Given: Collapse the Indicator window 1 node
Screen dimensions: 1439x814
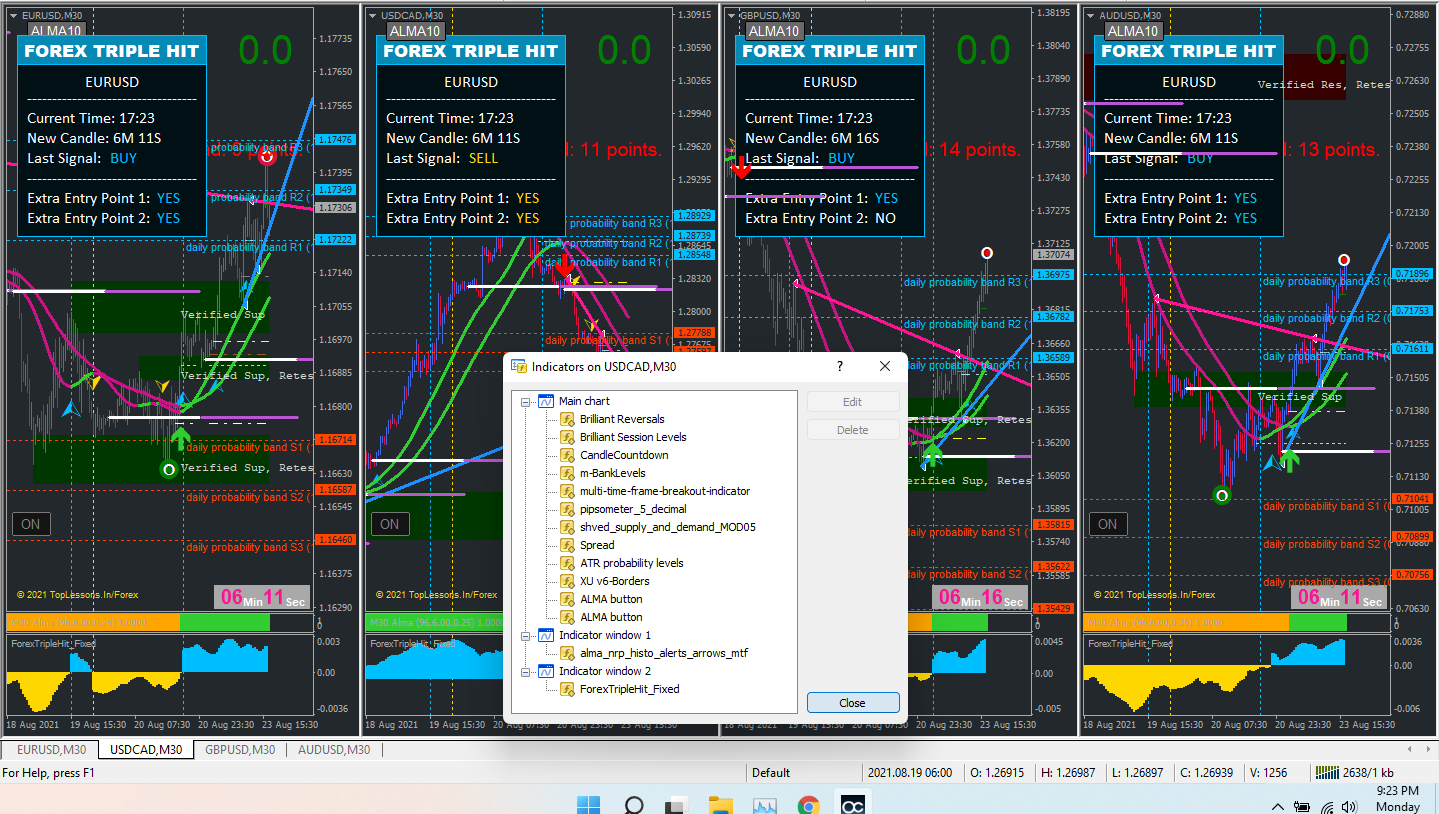Looking at the screenshot, I should click(526, 635).
